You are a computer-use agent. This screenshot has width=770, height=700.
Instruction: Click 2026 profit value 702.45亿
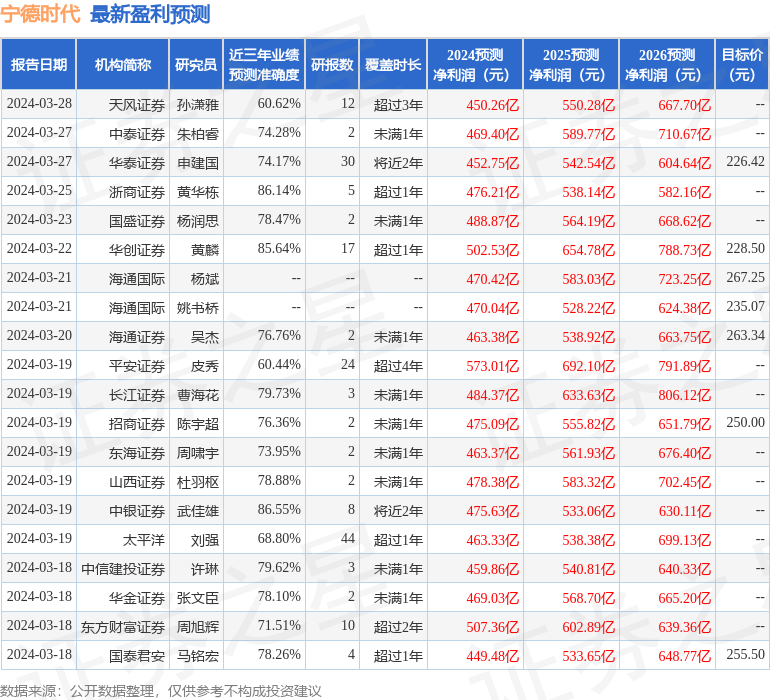[x=685, y=482]
